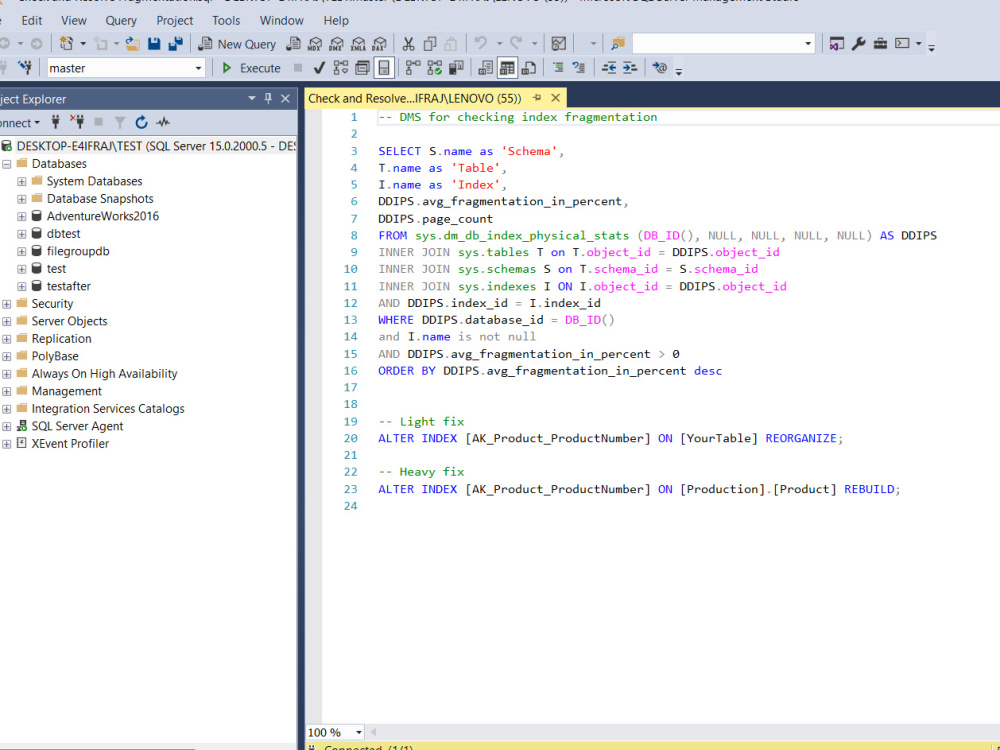Click the Database Engine Query icon
This screenshot has height=750, width=1000.
pos(293,44)
